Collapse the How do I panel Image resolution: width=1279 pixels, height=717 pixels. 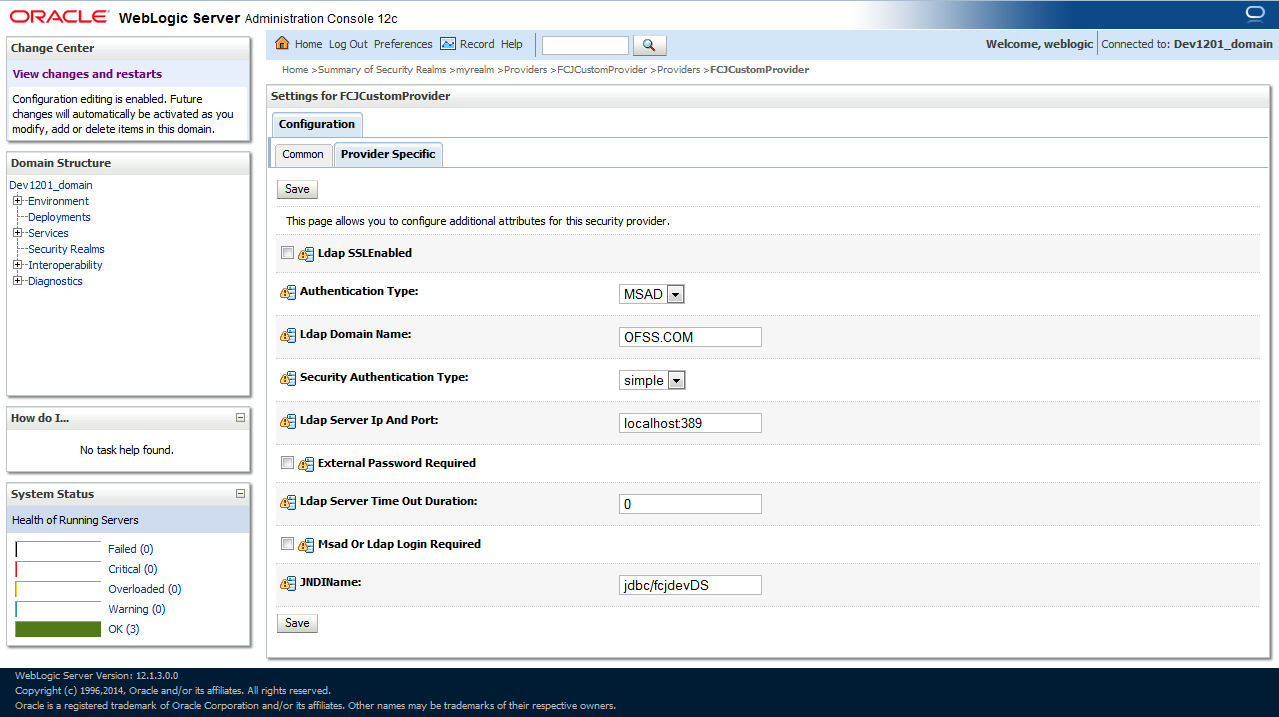tap(240, 418)
